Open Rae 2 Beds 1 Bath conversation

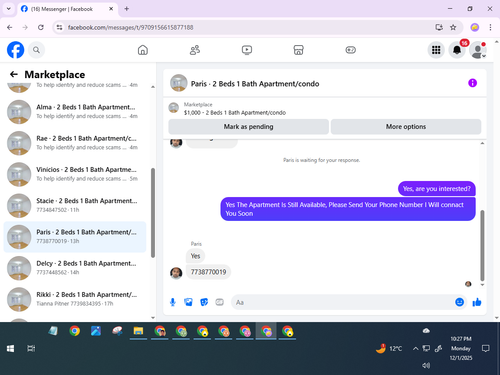(75, 143)
